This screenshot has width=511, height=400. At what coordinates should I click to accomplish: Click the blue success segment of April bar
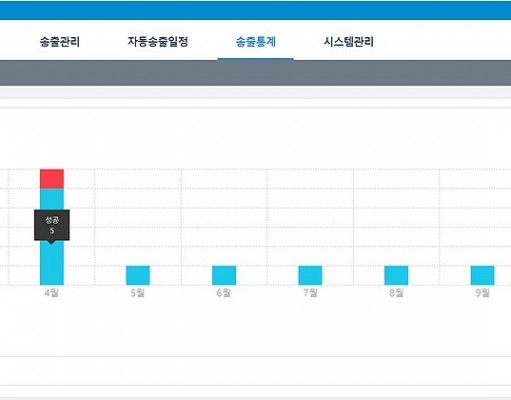click(x=52, y=263)
